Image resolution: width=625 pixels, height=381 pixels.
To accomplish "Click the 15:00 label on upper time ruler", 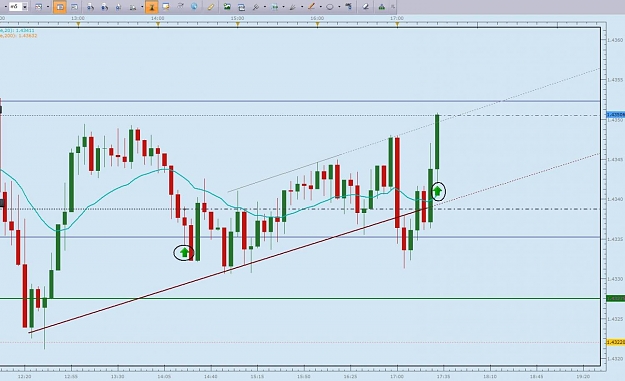I will click(x=237, y=18).
